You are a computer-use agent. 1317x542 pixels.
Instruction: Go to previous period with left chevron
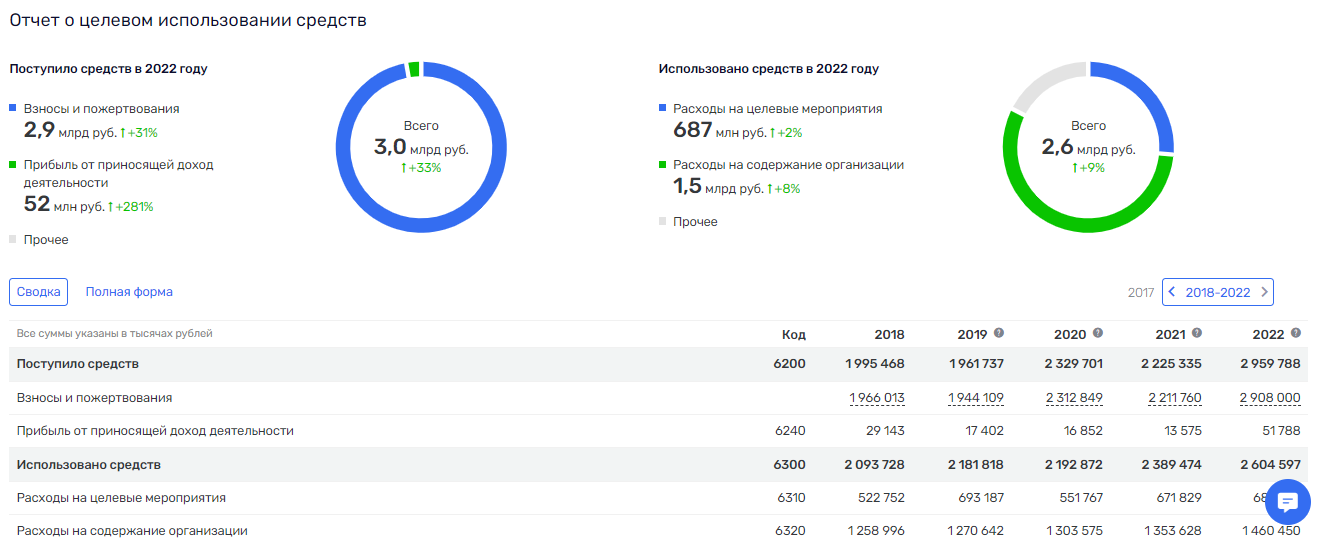pyautogui.click(x=1172, y=292)
